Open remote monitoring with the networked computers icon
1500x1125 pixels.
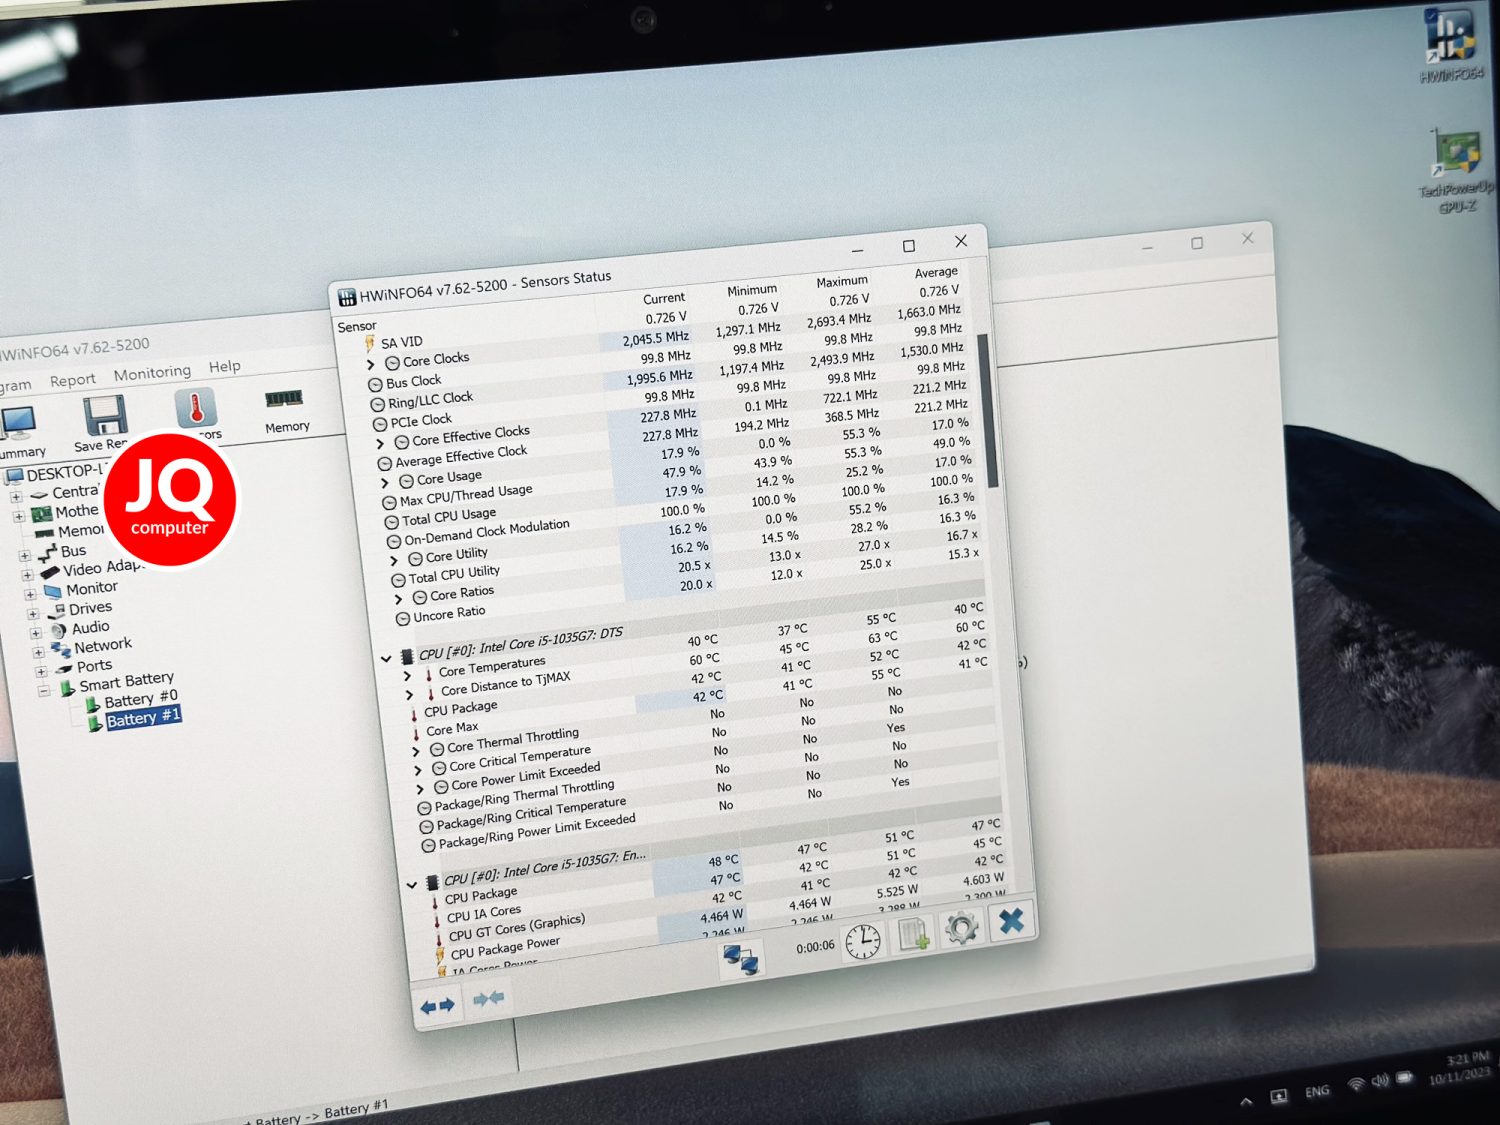click(x=741, y=958)
